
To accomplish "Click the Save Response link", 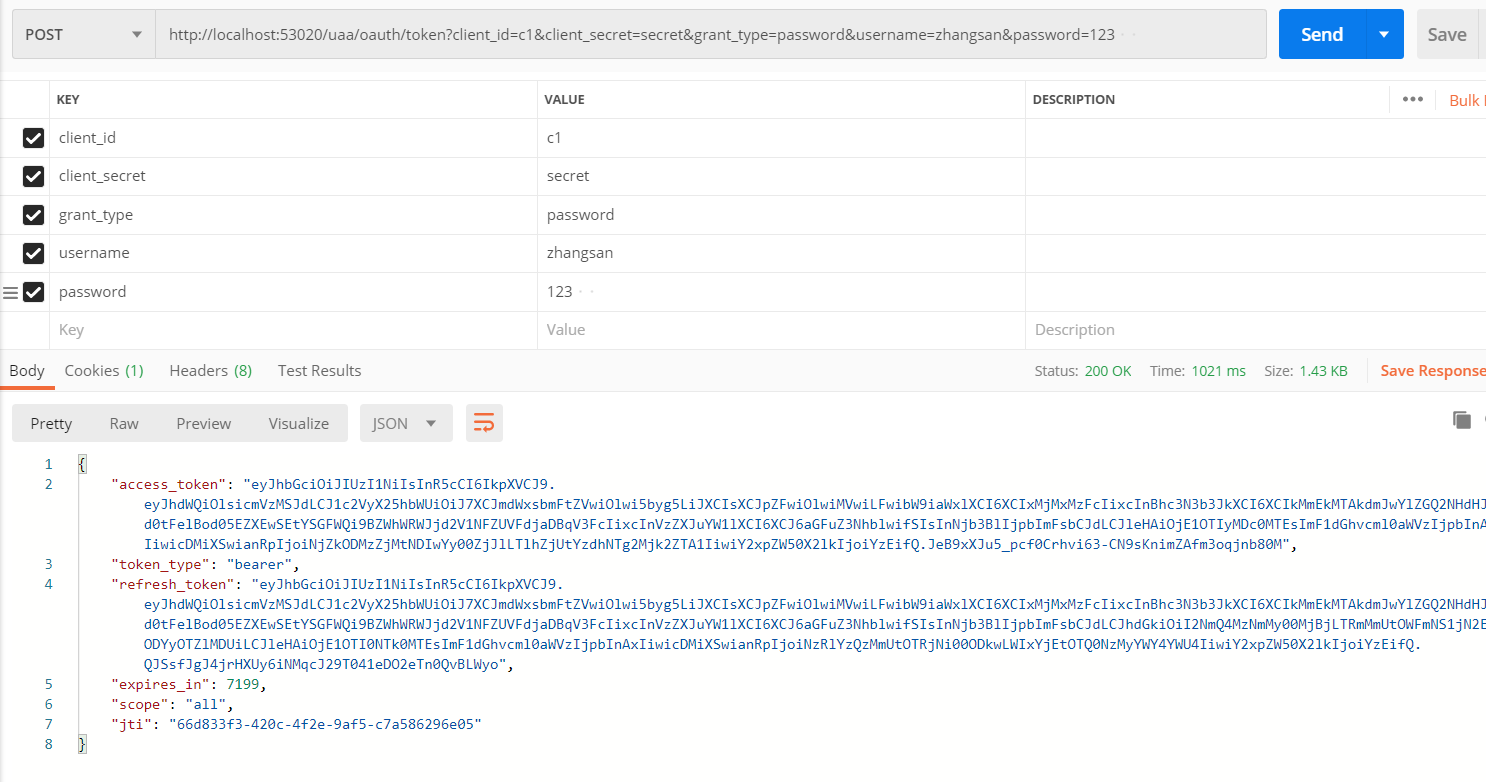I will 1432,371.
